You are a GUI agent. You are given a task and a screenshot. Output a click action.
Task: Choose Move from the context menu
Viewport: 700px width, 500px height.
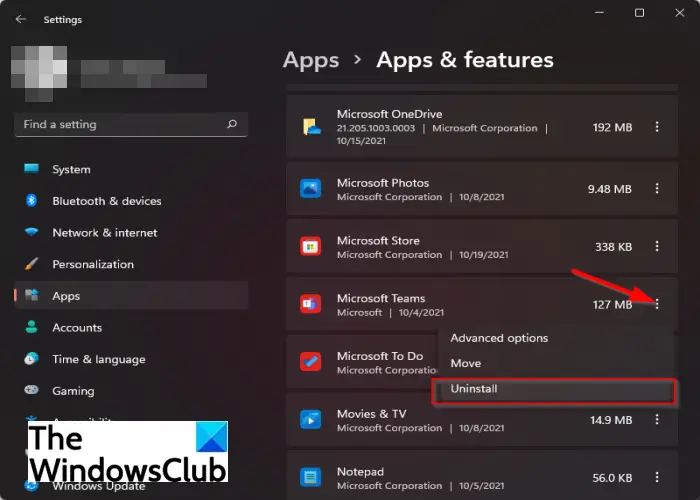pos(466,363)
